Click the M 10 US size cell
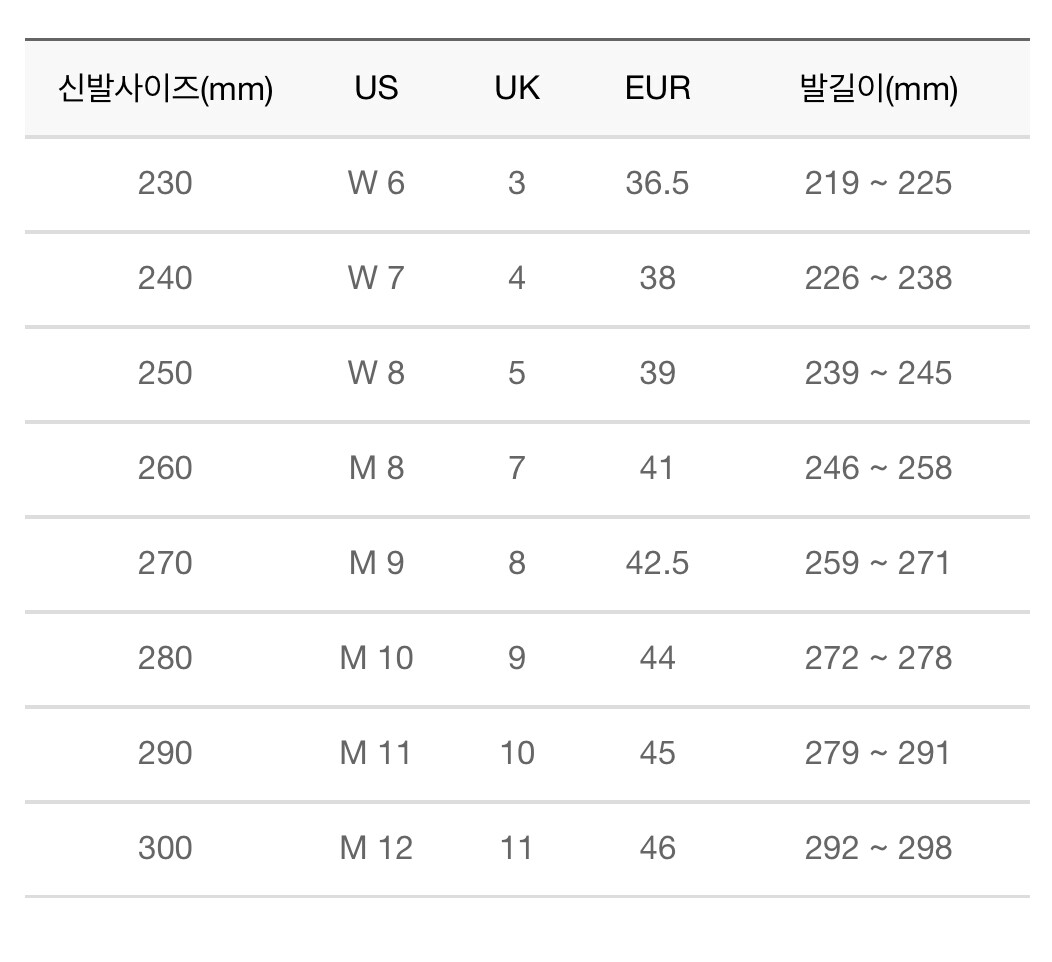 pyautogui.click(x=376, y=658)
